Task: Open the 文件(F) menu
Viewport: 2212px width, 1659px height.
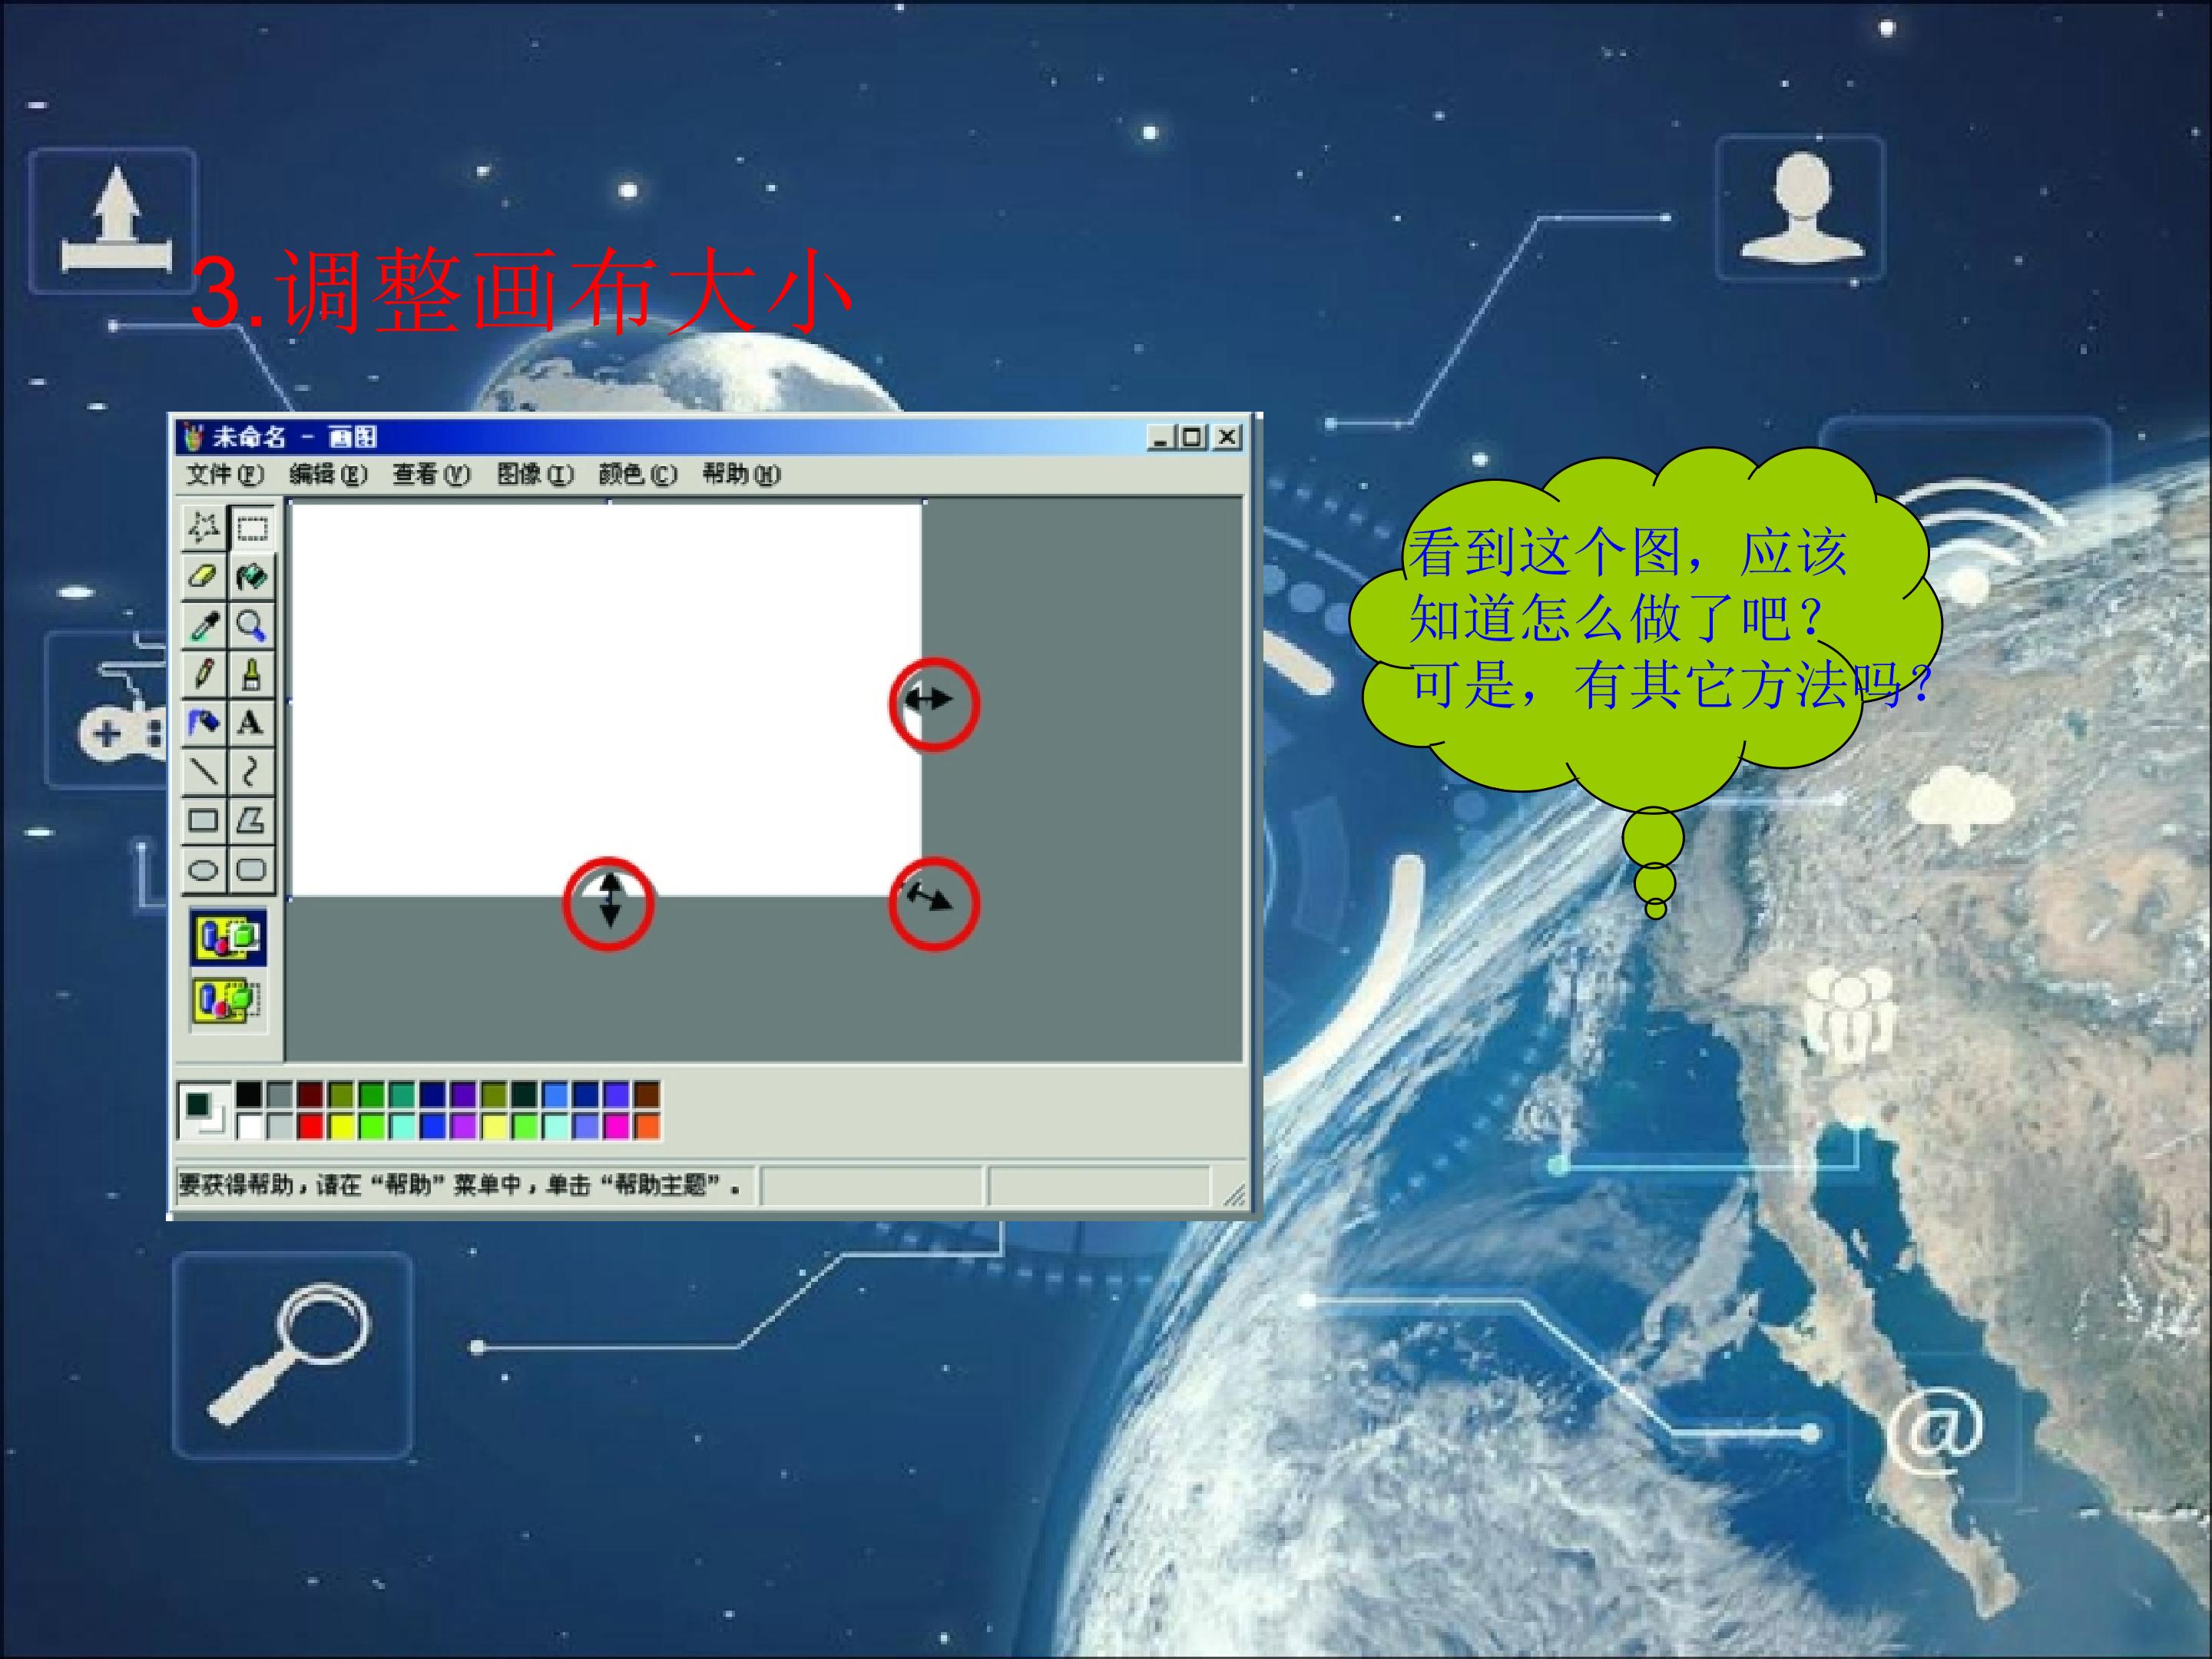Action: click(225, 474)
